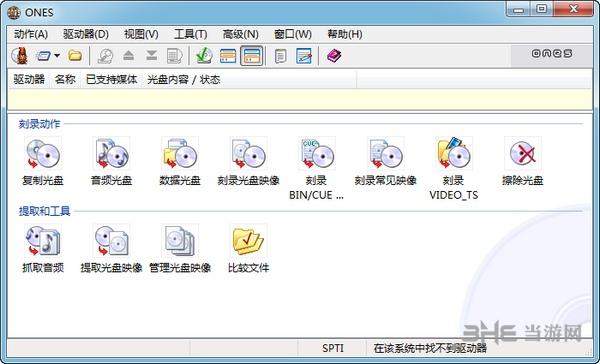This screenshot has width=600, height=364.
Task: Open the 高级(N) menu
Action: 241,34
